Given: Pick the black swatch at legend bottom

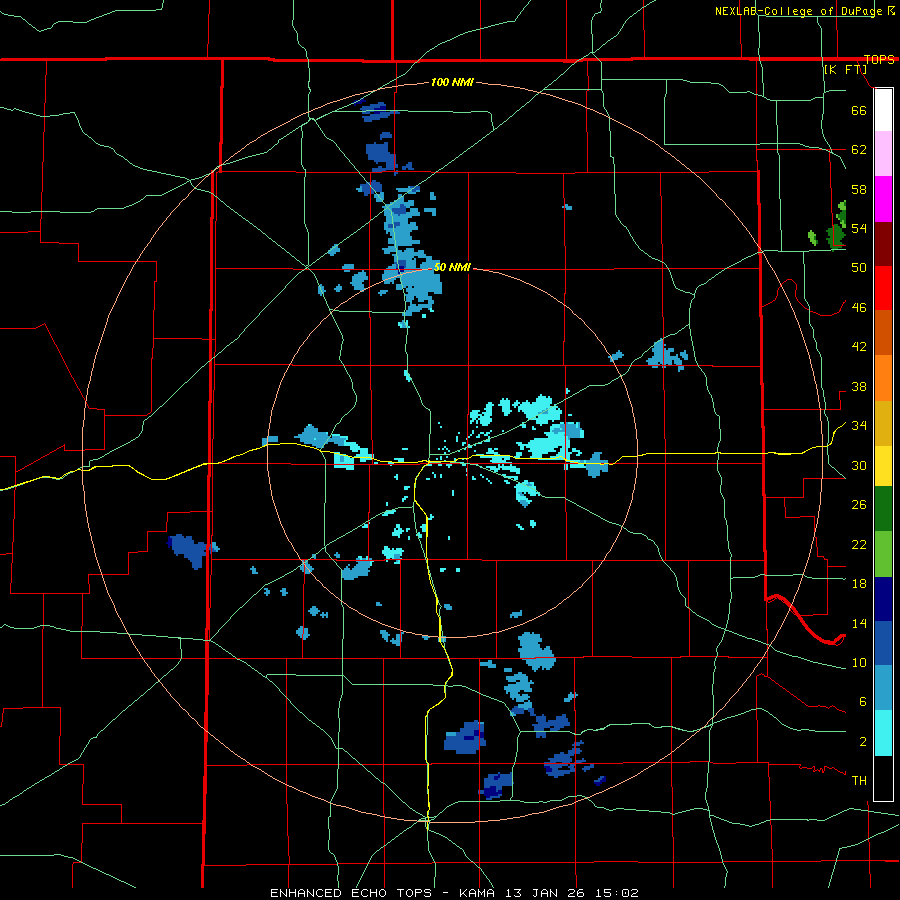Looking at the screenshot, I should click(x=883, y=778).
